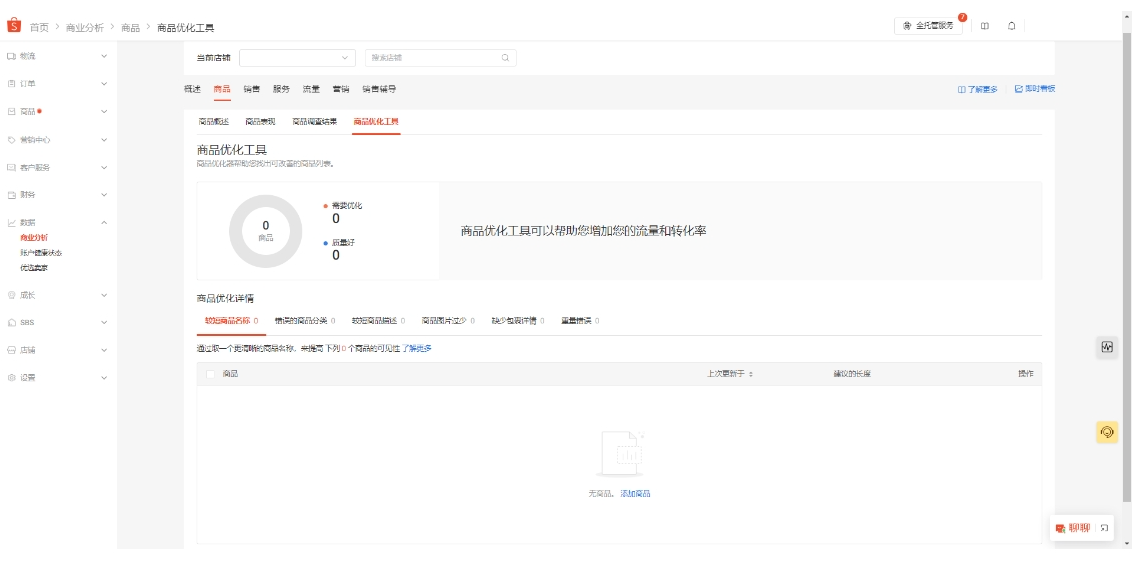Open the notification bell icon
This screenshot has width=1143, height=571.
coord(1011,26)
